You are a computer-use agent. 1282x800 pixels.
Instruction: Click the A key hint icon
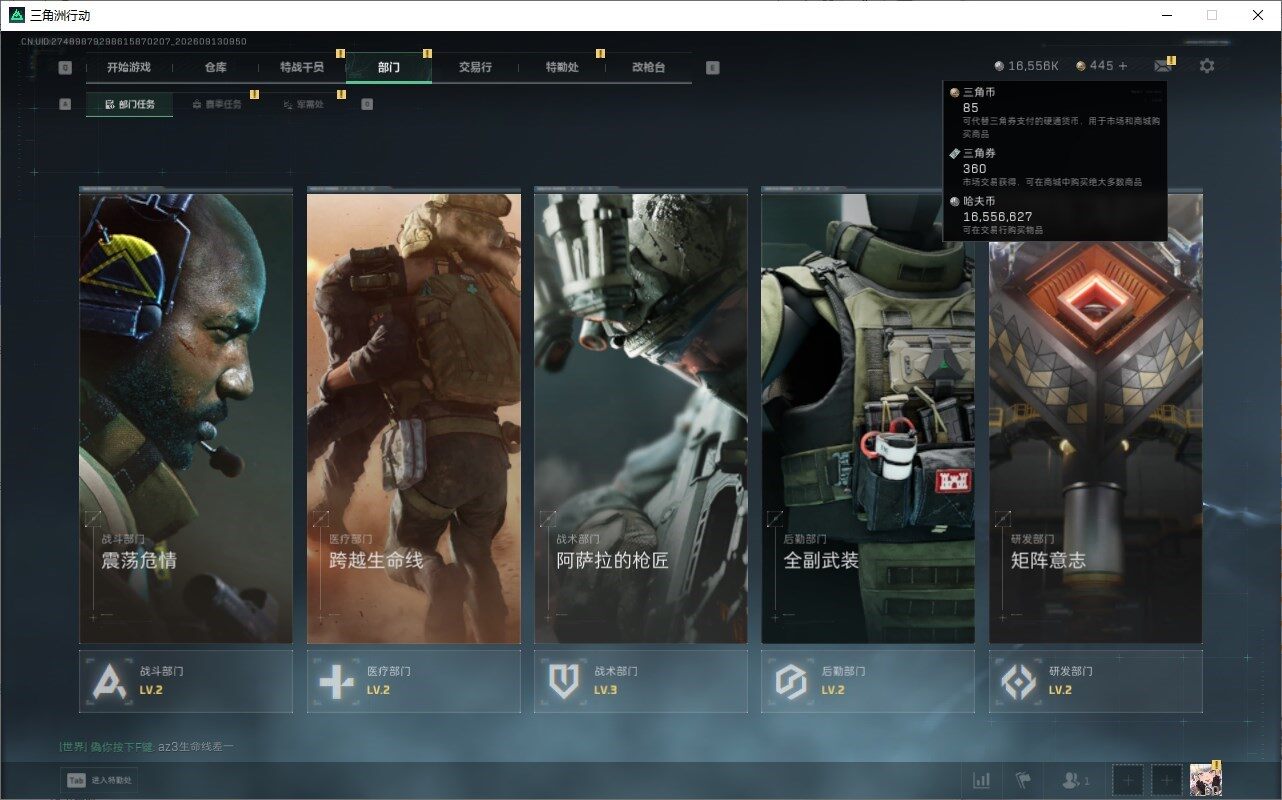coord(65,104)
